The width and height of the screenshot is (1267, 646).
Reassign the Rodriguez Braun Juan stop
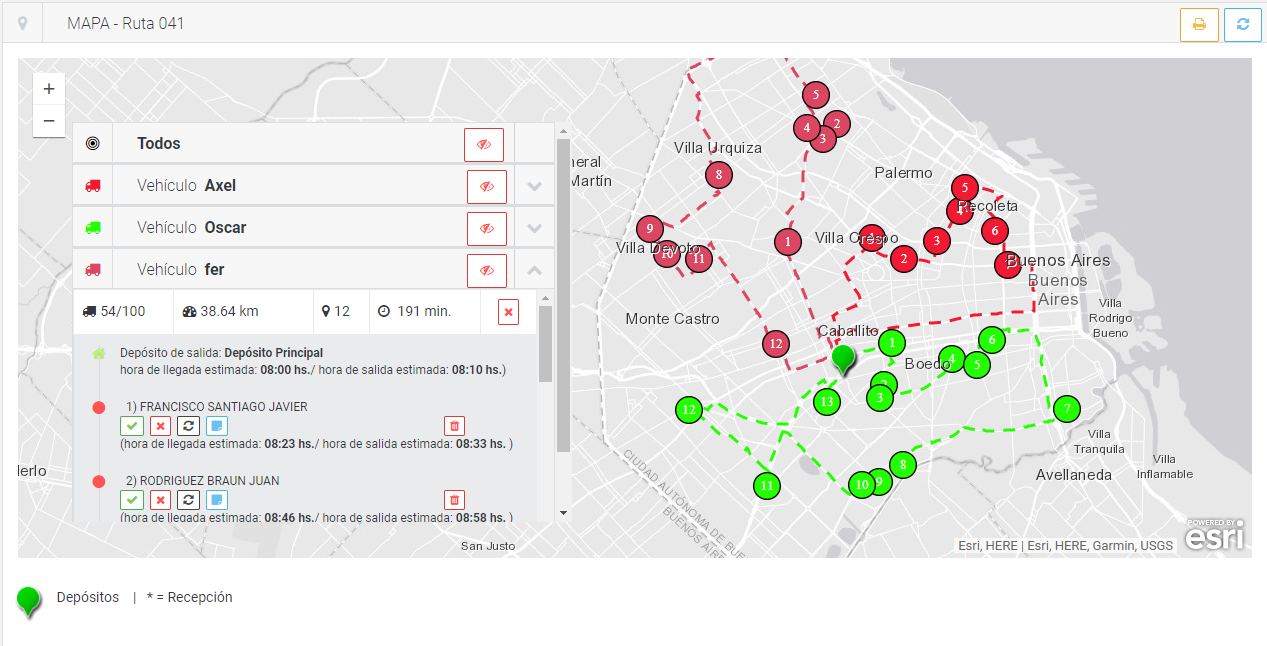pyautogui.click(x=189, y=500)
